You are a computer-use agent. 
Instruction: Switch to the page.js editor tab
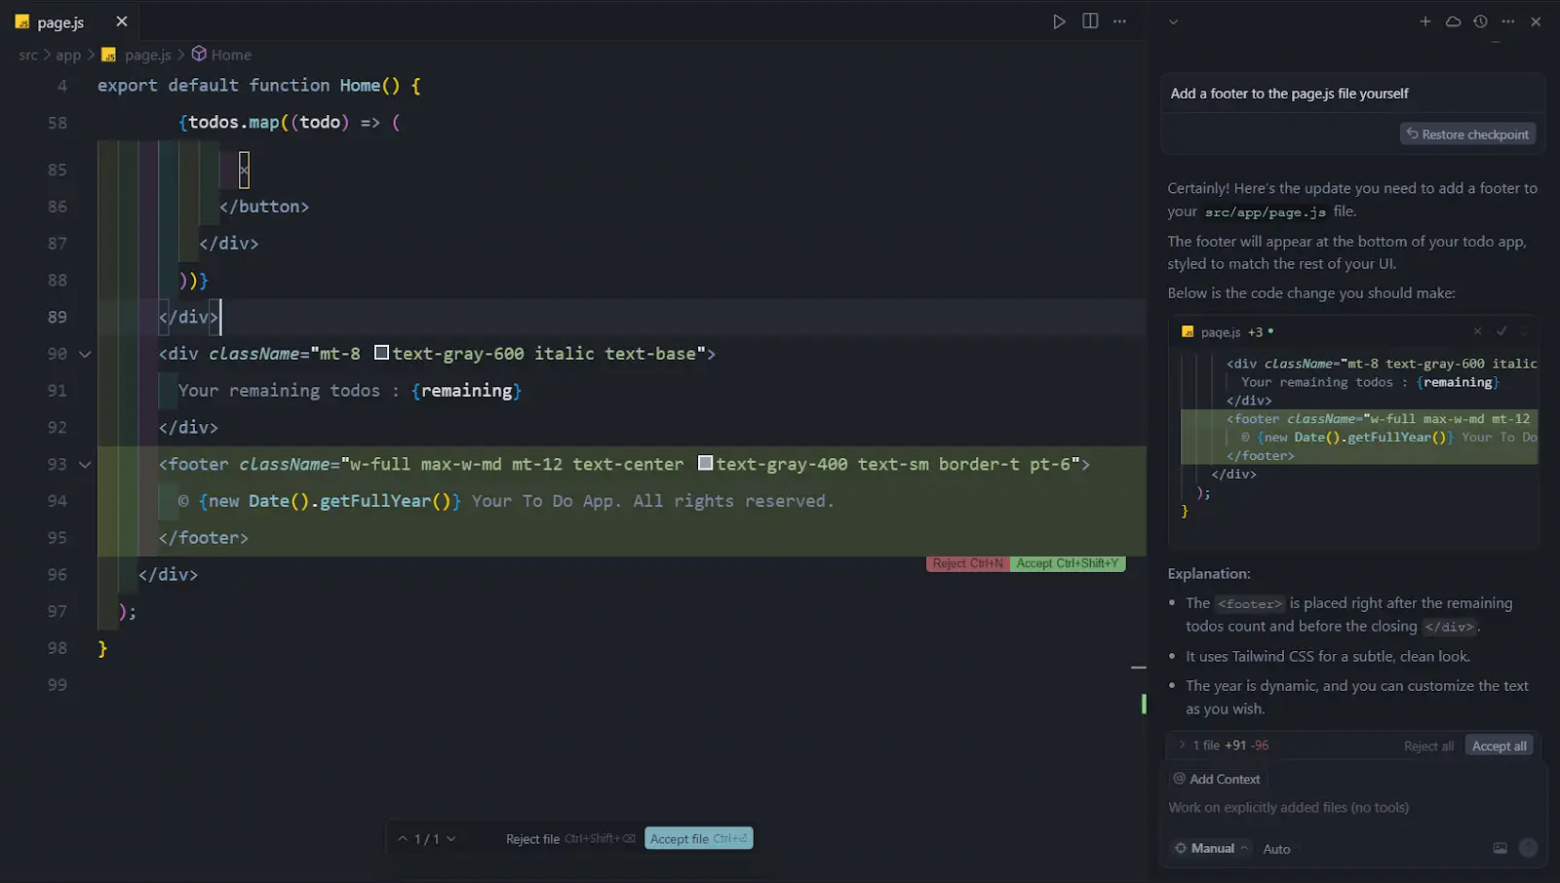click(x=60, y=22)
